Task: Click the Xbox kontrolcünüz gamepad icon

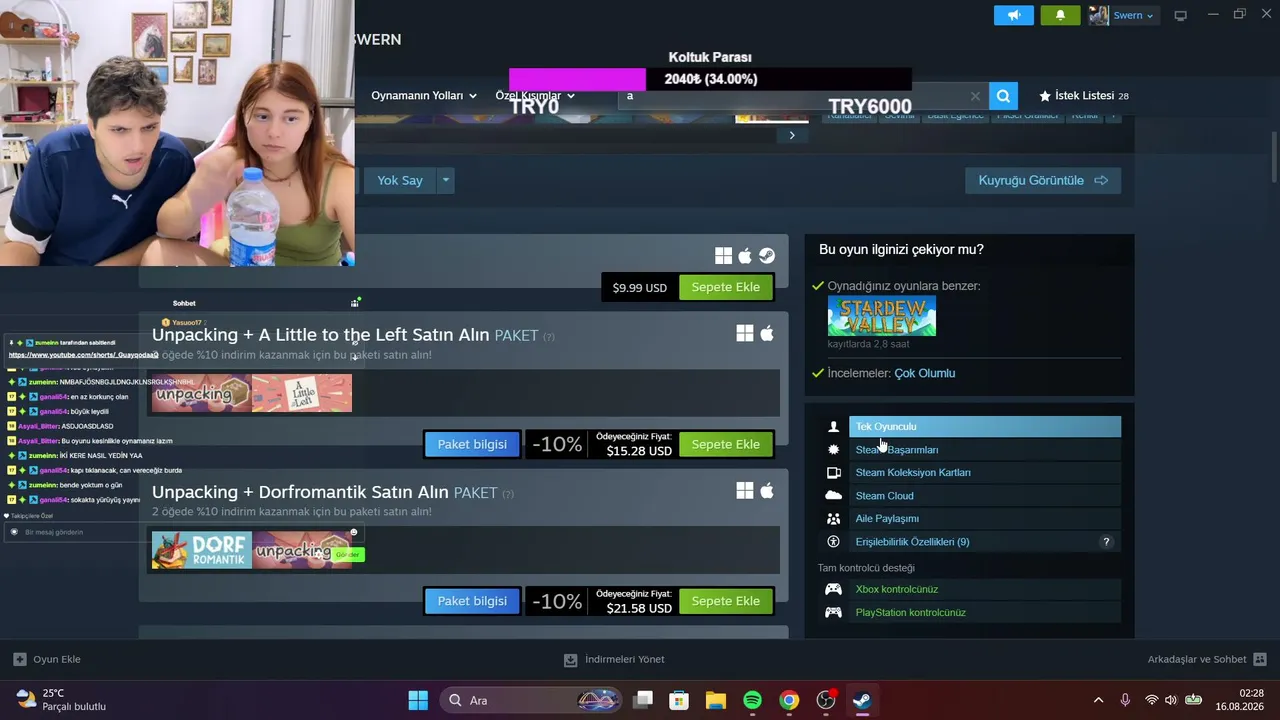Action: click(x=833, y=589)
